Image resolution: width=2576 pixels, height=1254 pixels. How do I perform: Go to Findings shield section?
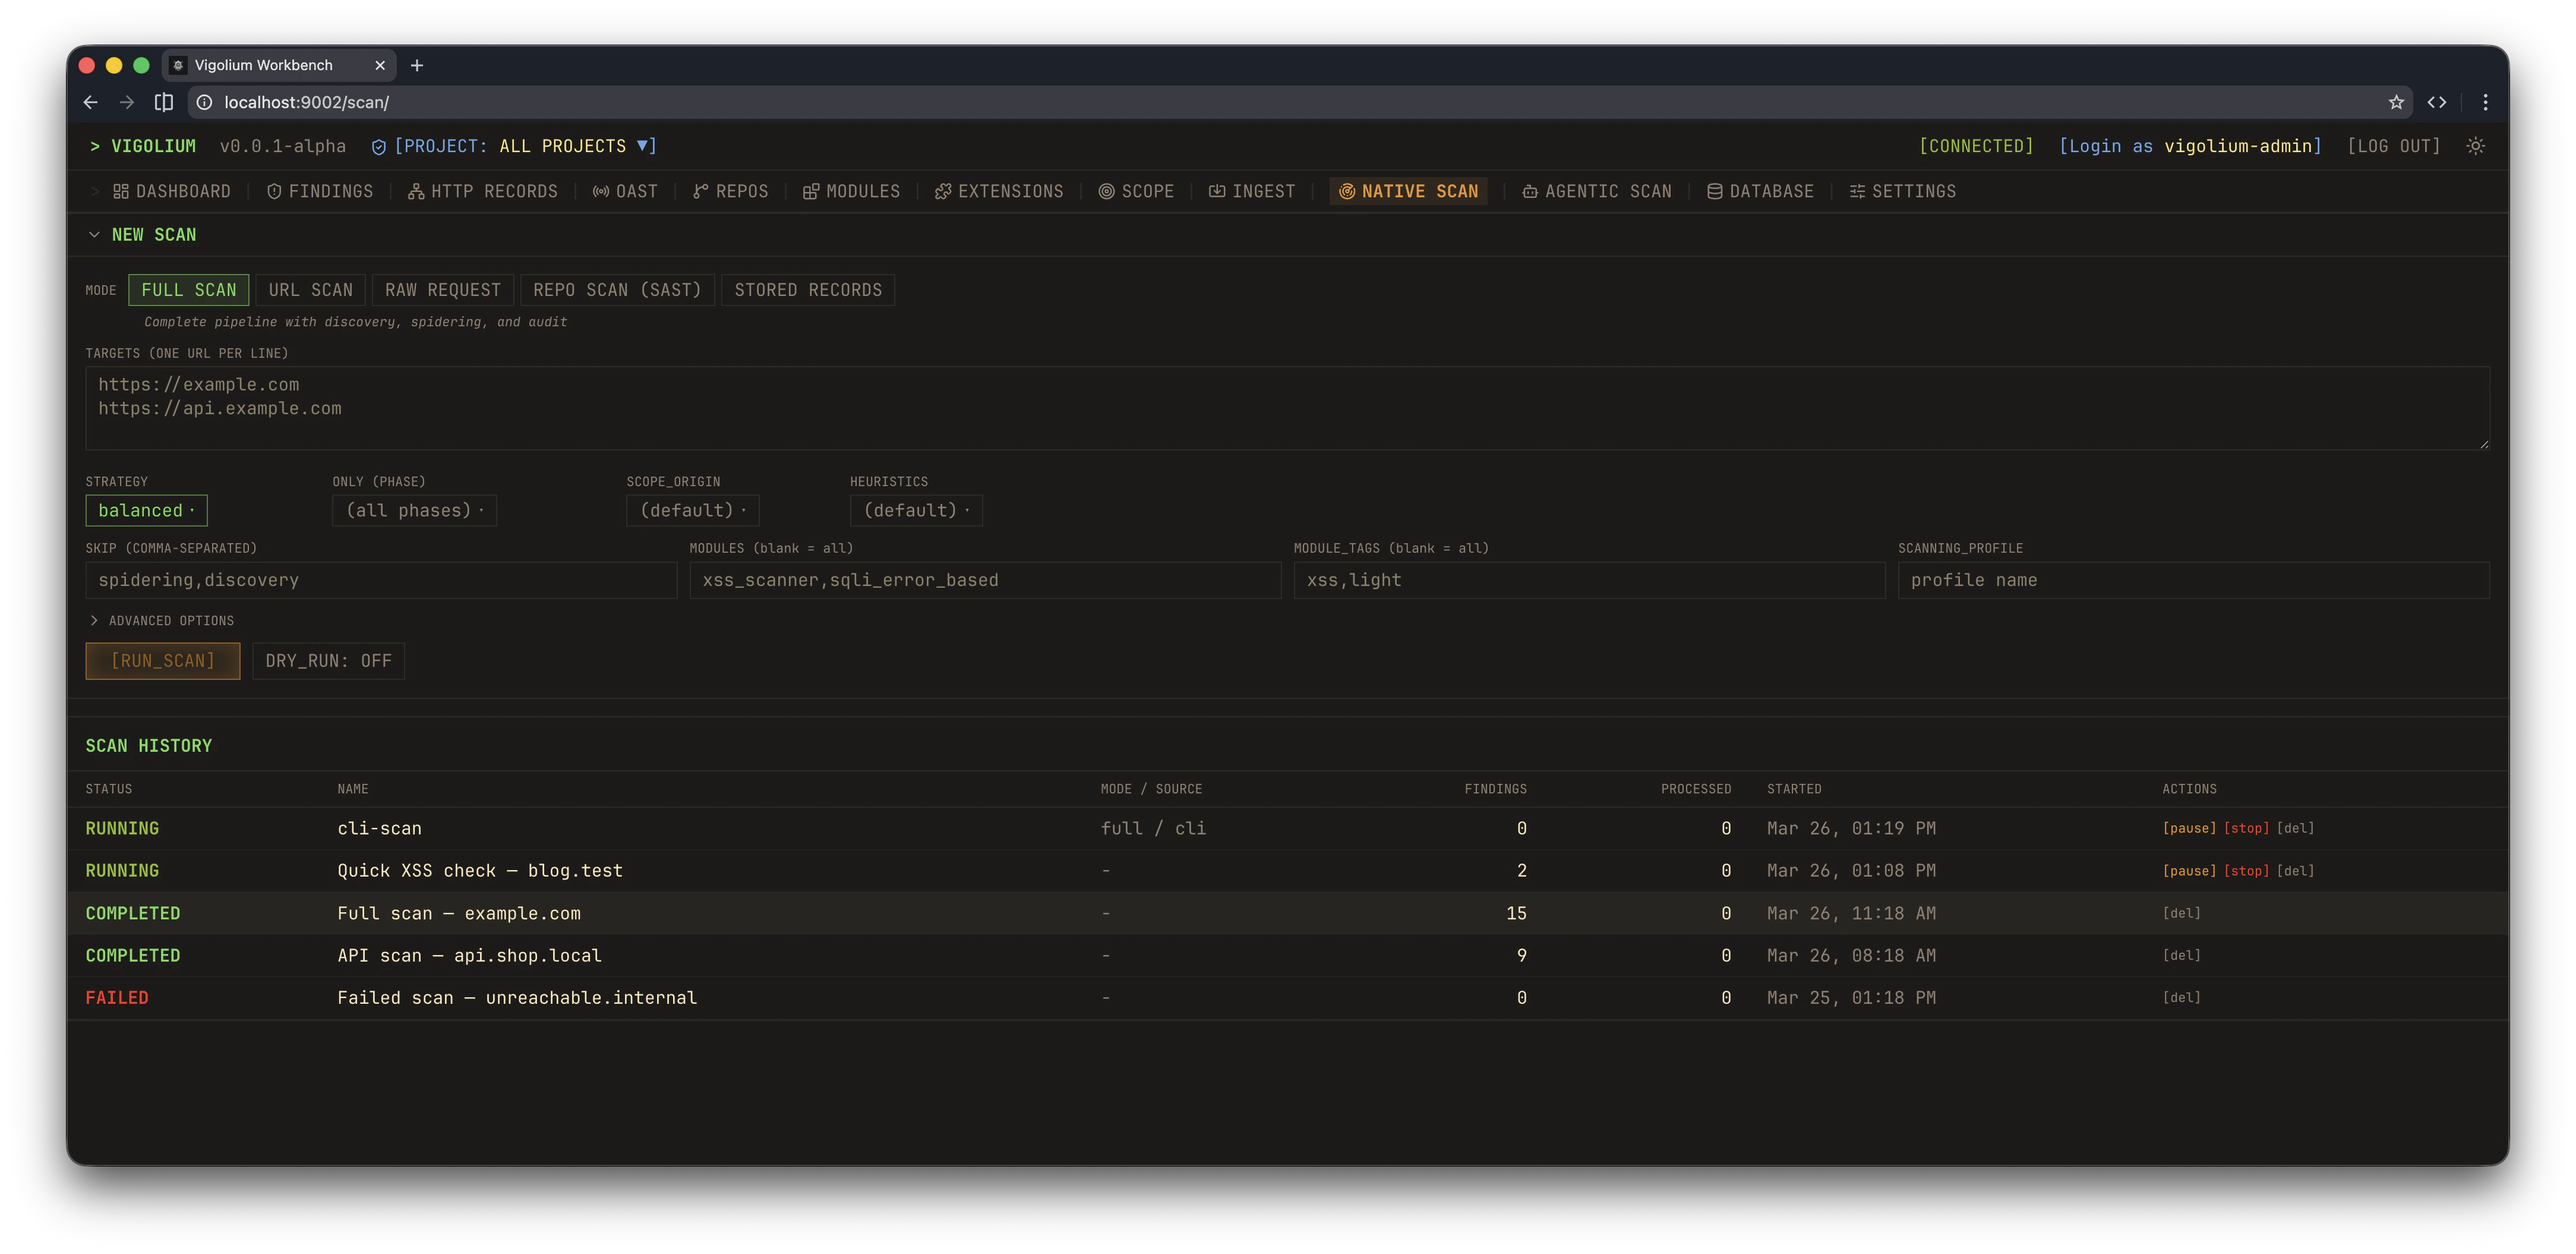tap(320, 191)
